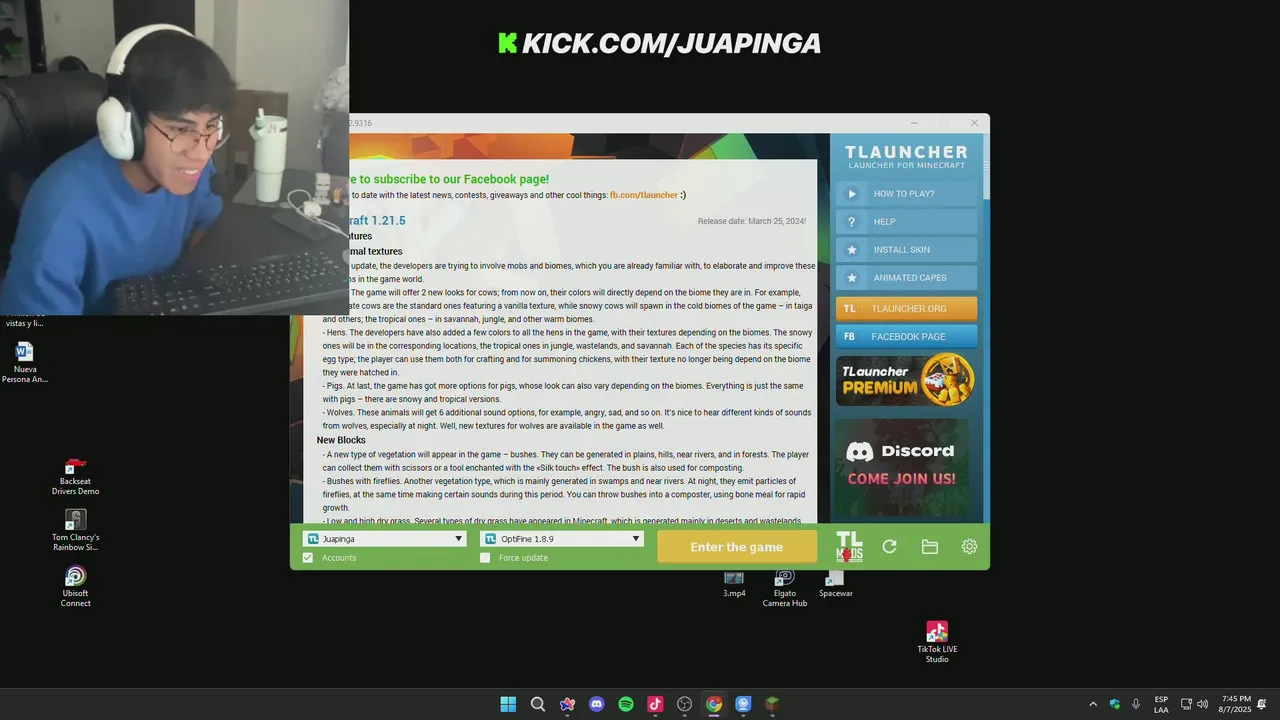Open Tom Clancy's Rainbow Six desktop shortcut
The height and width of the screenshot is (720, 1280).
point(75,530)
